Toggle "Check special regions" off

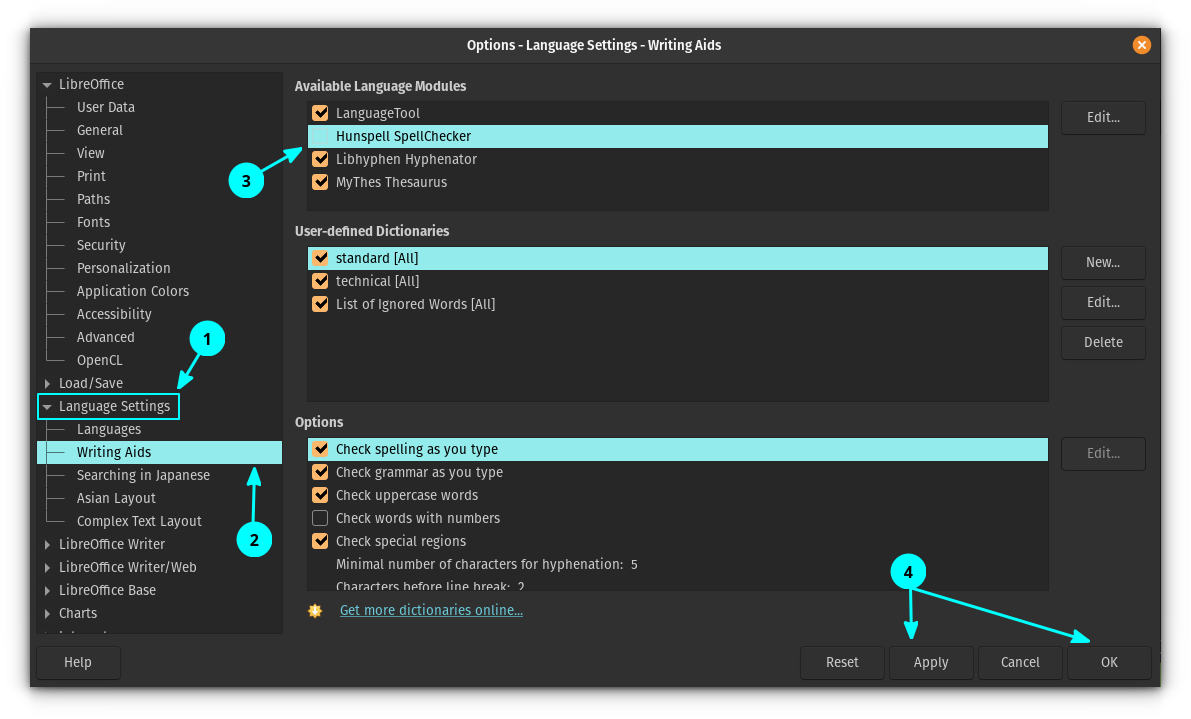pos(320,541)
